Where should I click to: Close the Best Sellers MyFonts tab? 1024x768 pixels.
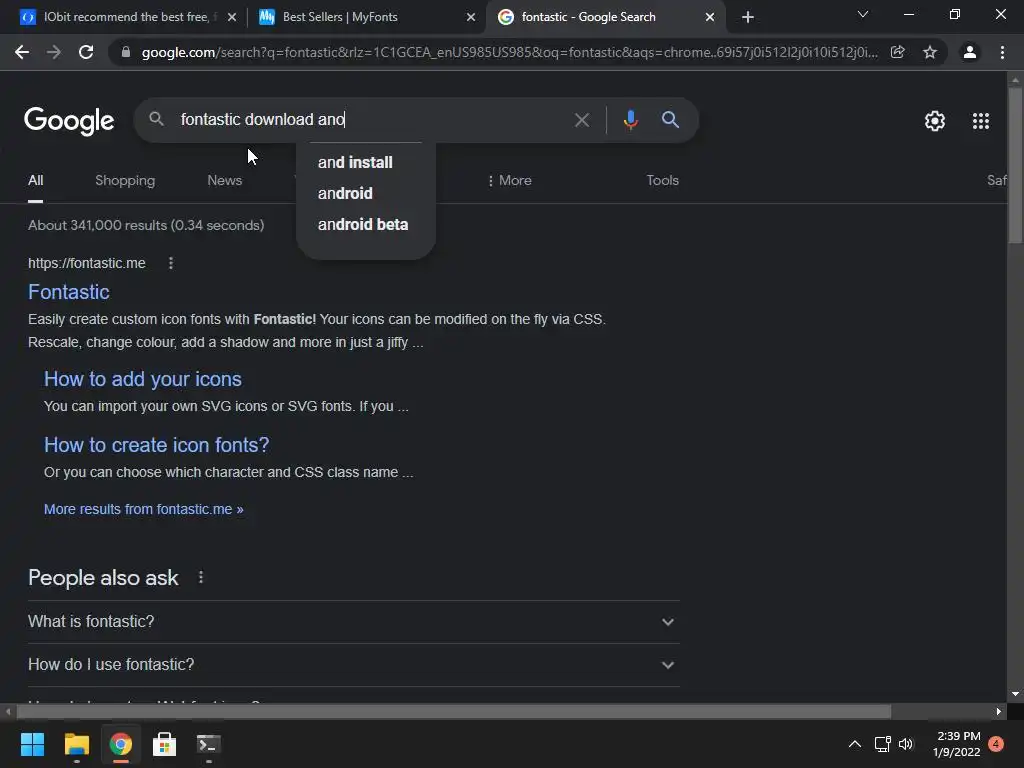point(471,17)
